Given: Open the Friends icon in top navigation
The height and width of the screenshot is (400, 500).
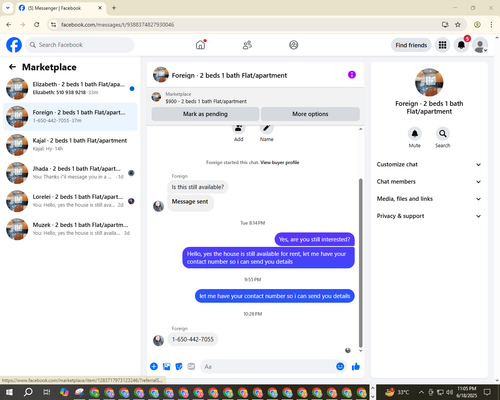Looking at the screenshot, I should (247, 45).
